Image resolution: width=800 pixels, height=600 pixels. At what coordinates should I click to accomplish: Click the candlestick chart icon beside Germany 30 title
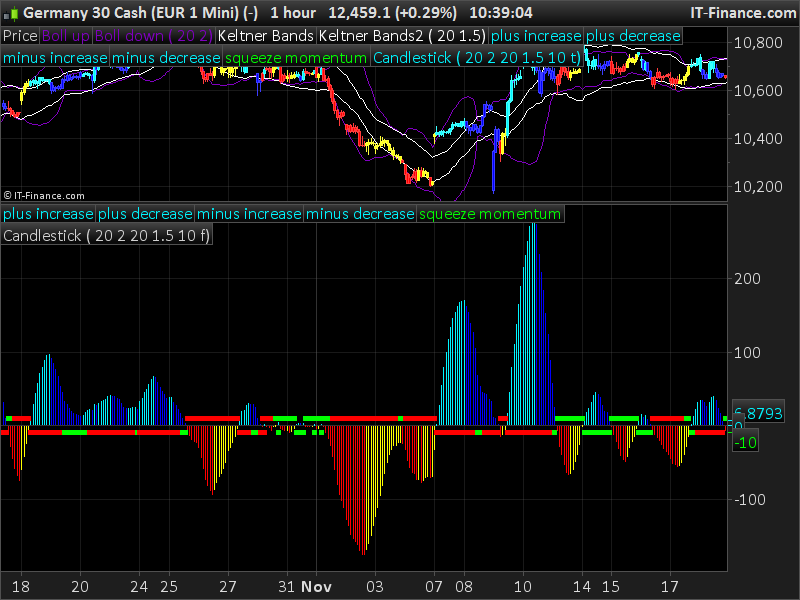[11, 13]
